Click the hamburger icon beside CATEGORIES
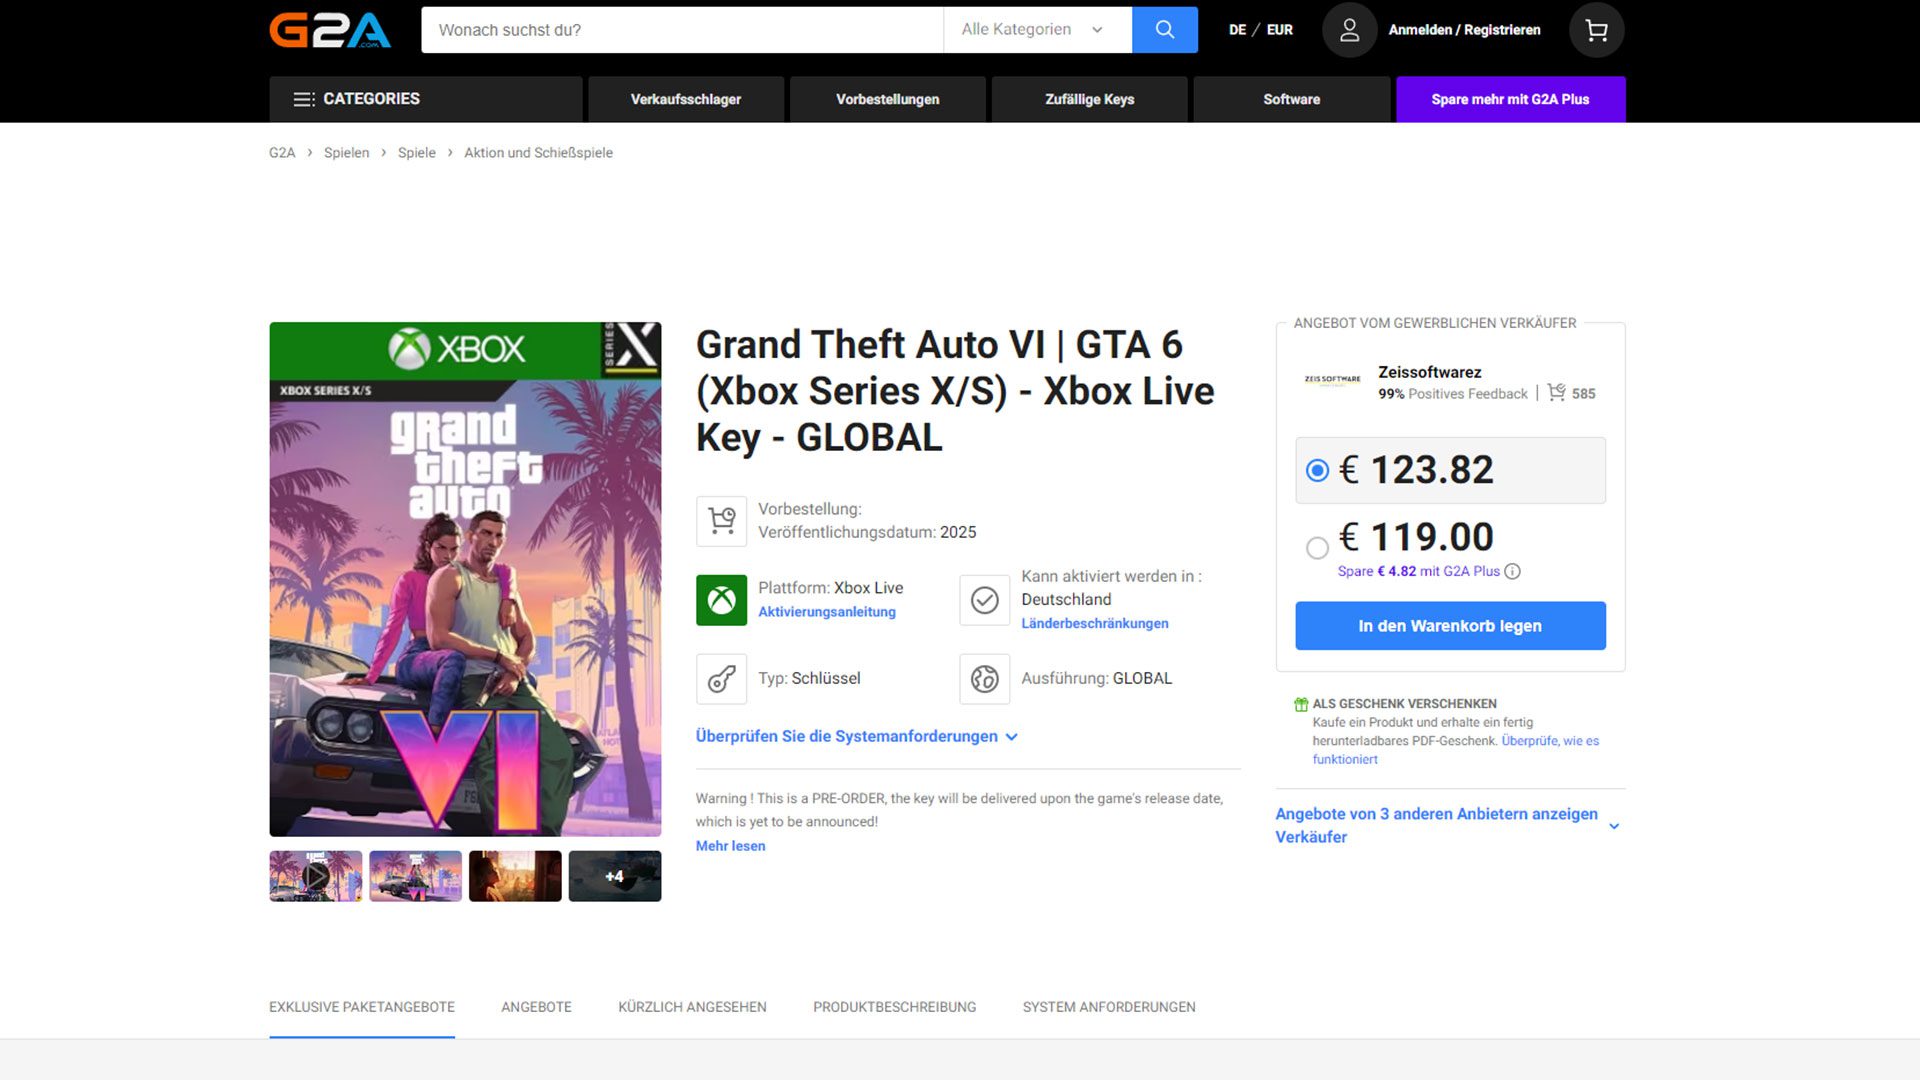Image resolution: width=1920 pixels, height=1080 pixels. tap(303, 99)
